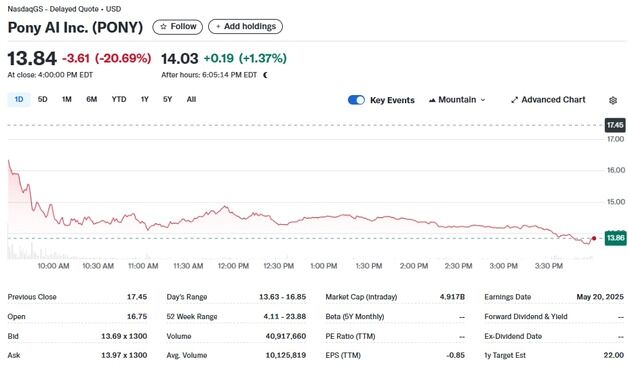Switch to the 5Y chart range
Screen dimensions: 628x366
click(x=167, y=99)
